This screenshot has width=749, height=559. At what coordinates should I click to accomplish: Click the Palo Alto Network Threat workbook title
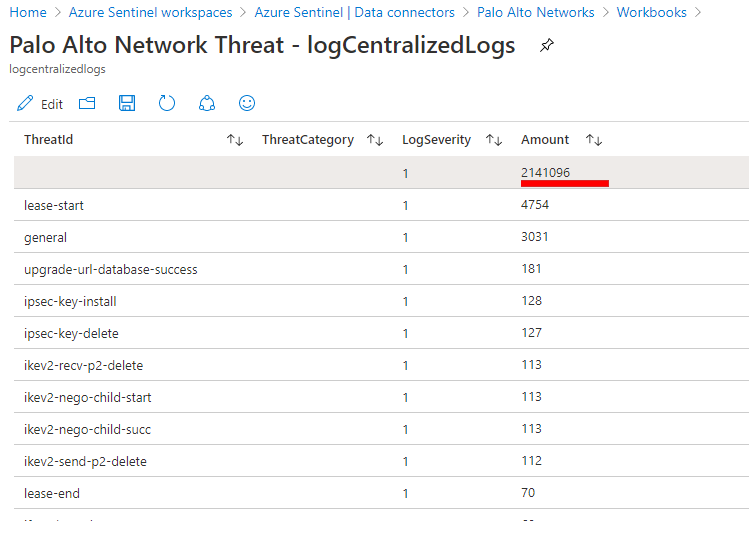point(262,45)
